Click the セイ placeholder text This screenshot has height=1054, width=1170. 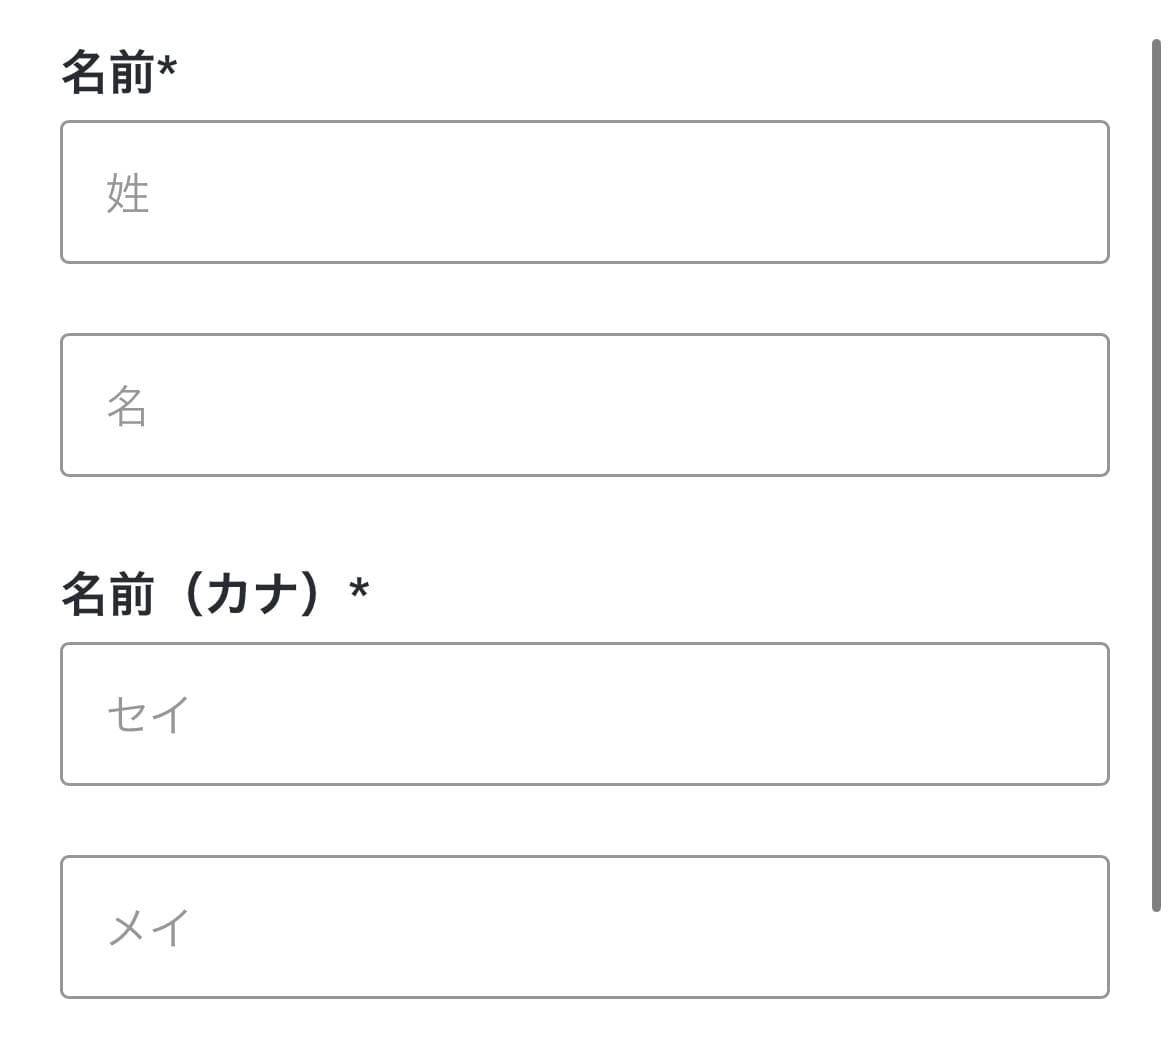[x=148, y=715]
